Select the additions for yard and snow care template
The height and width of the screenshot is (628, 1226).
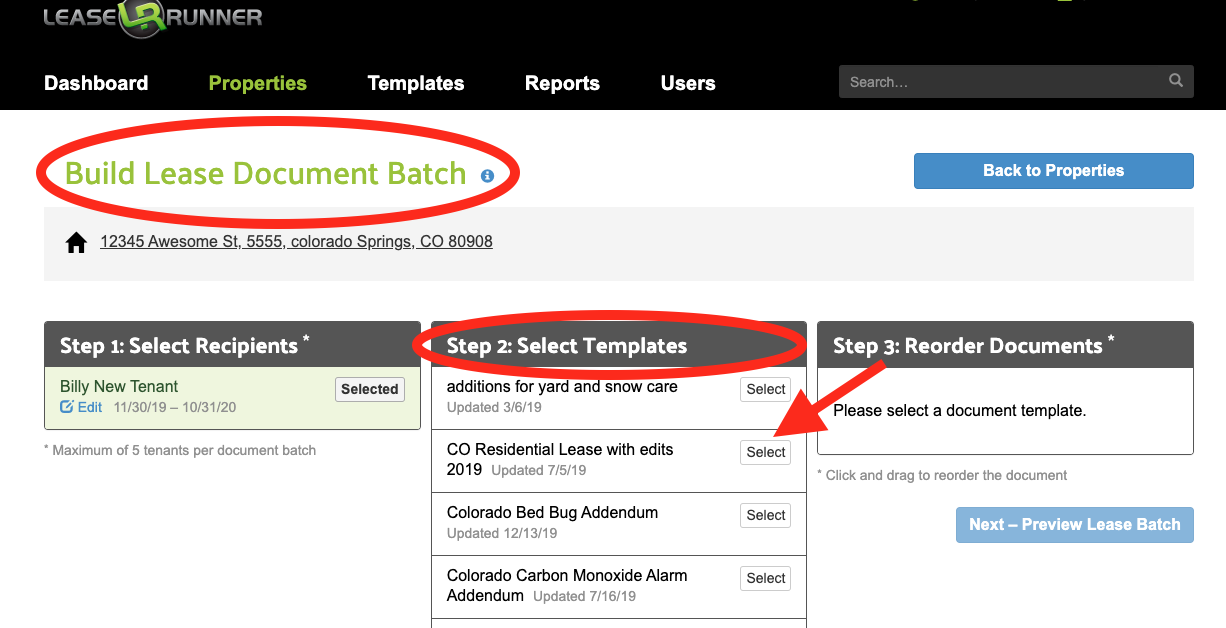tap(765, 389)
